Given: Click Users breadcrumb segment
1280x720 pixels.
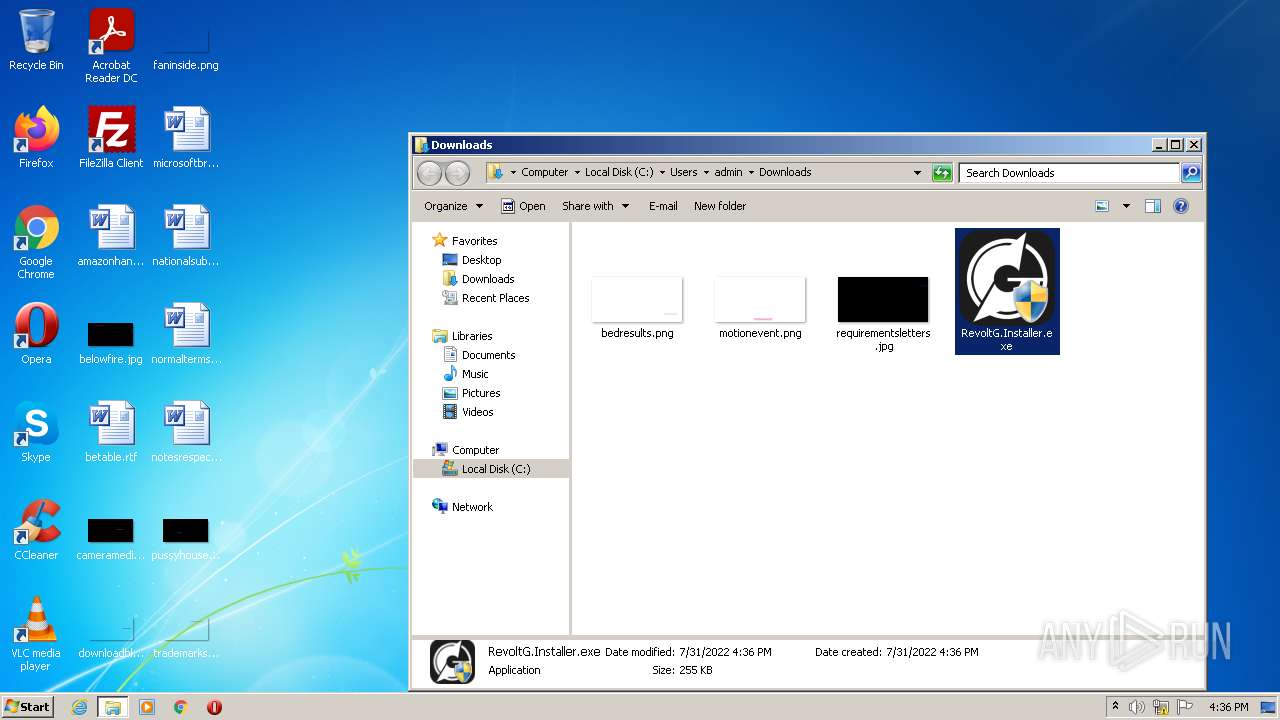Looking at the screenshot, I should tap(684, 172).
